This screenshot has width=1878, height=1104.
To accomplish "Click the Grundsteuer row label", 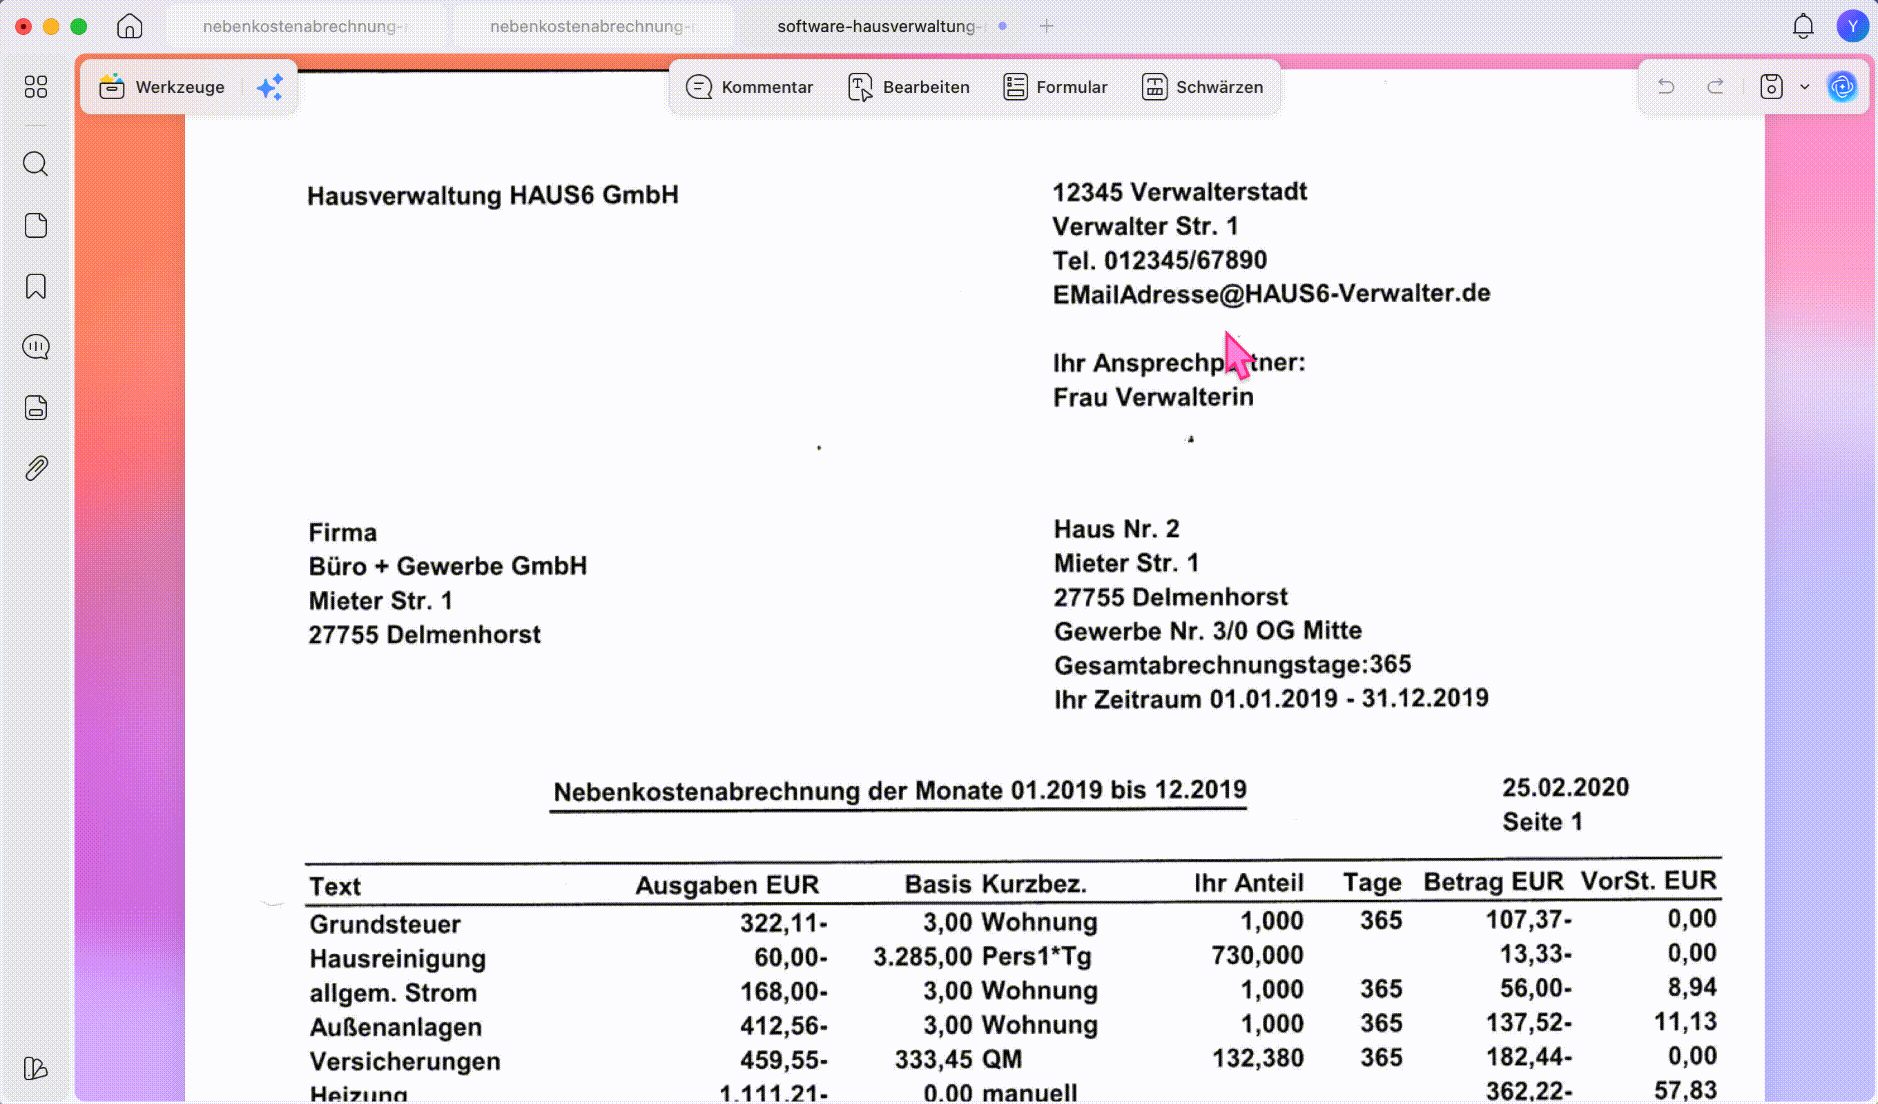I will (385, 924).
